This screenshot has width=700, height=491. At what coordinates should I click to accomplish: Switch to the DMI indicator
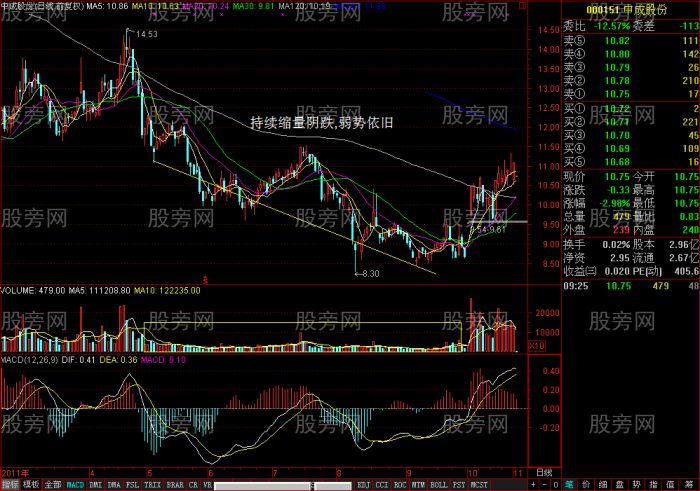coord(96,485)
